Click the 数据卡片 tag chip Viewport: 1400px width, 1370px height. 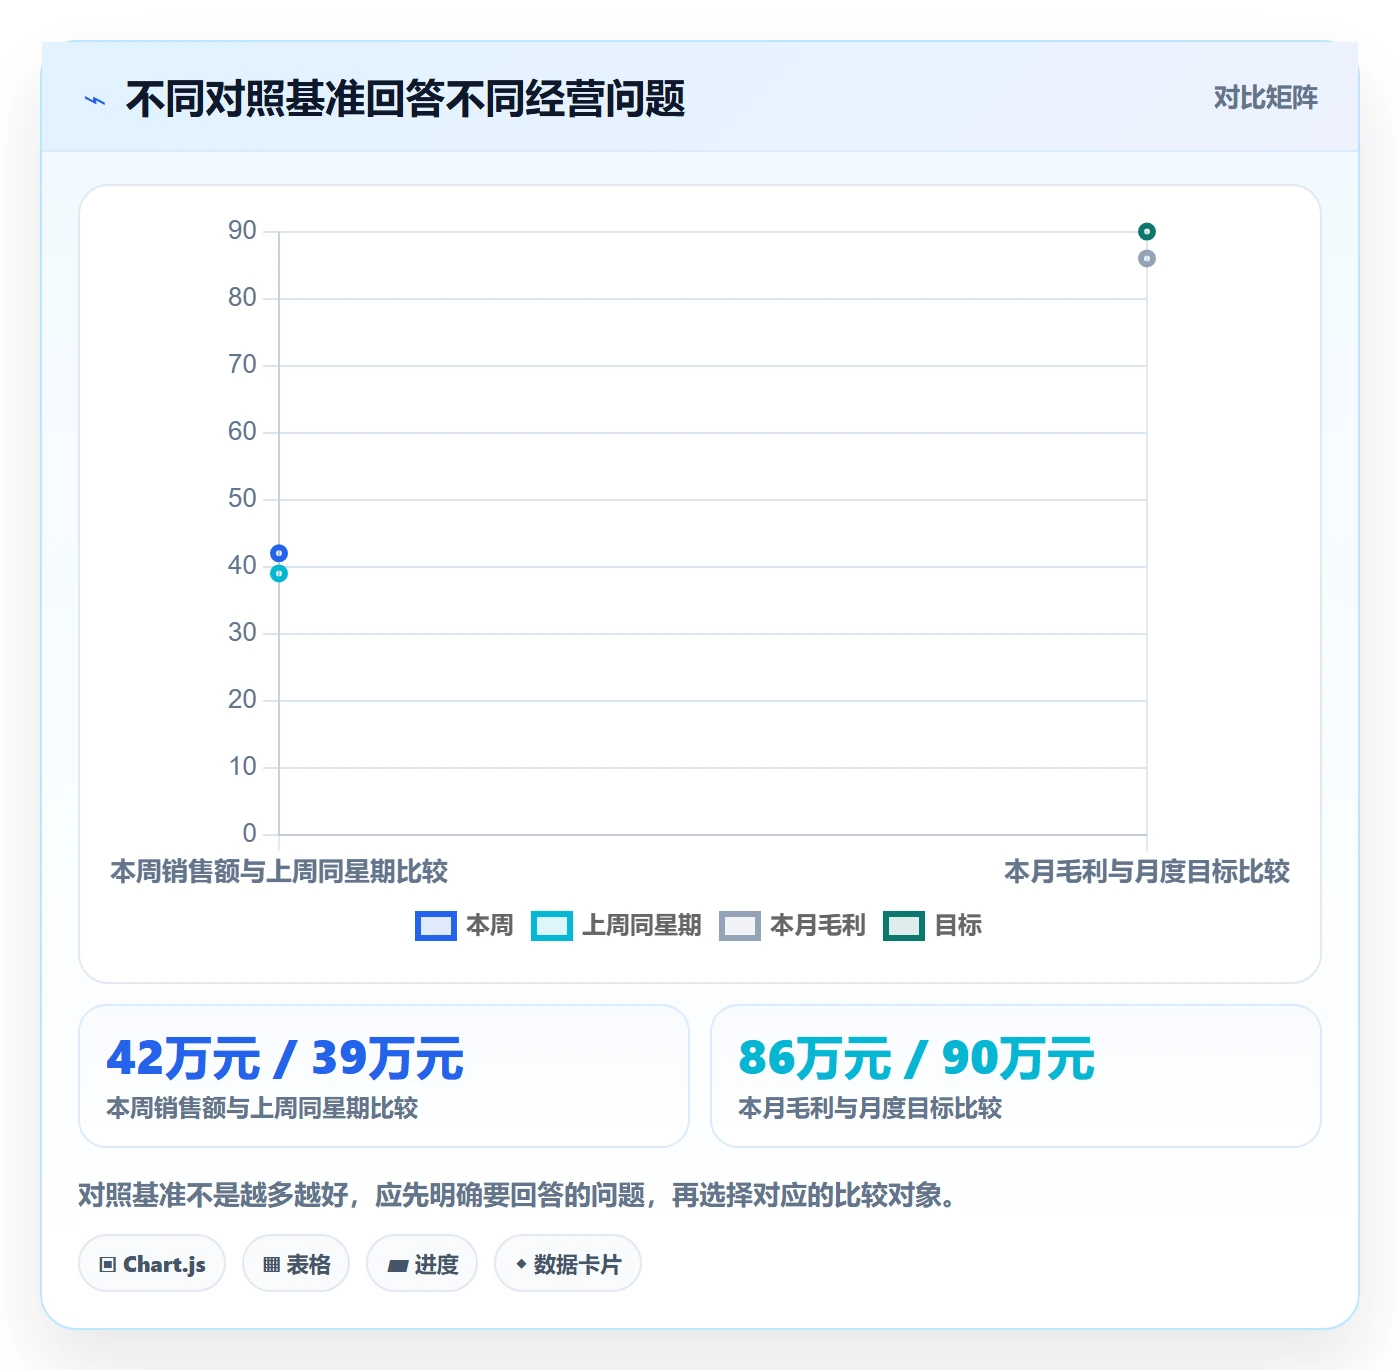(x=568, y=1264)
